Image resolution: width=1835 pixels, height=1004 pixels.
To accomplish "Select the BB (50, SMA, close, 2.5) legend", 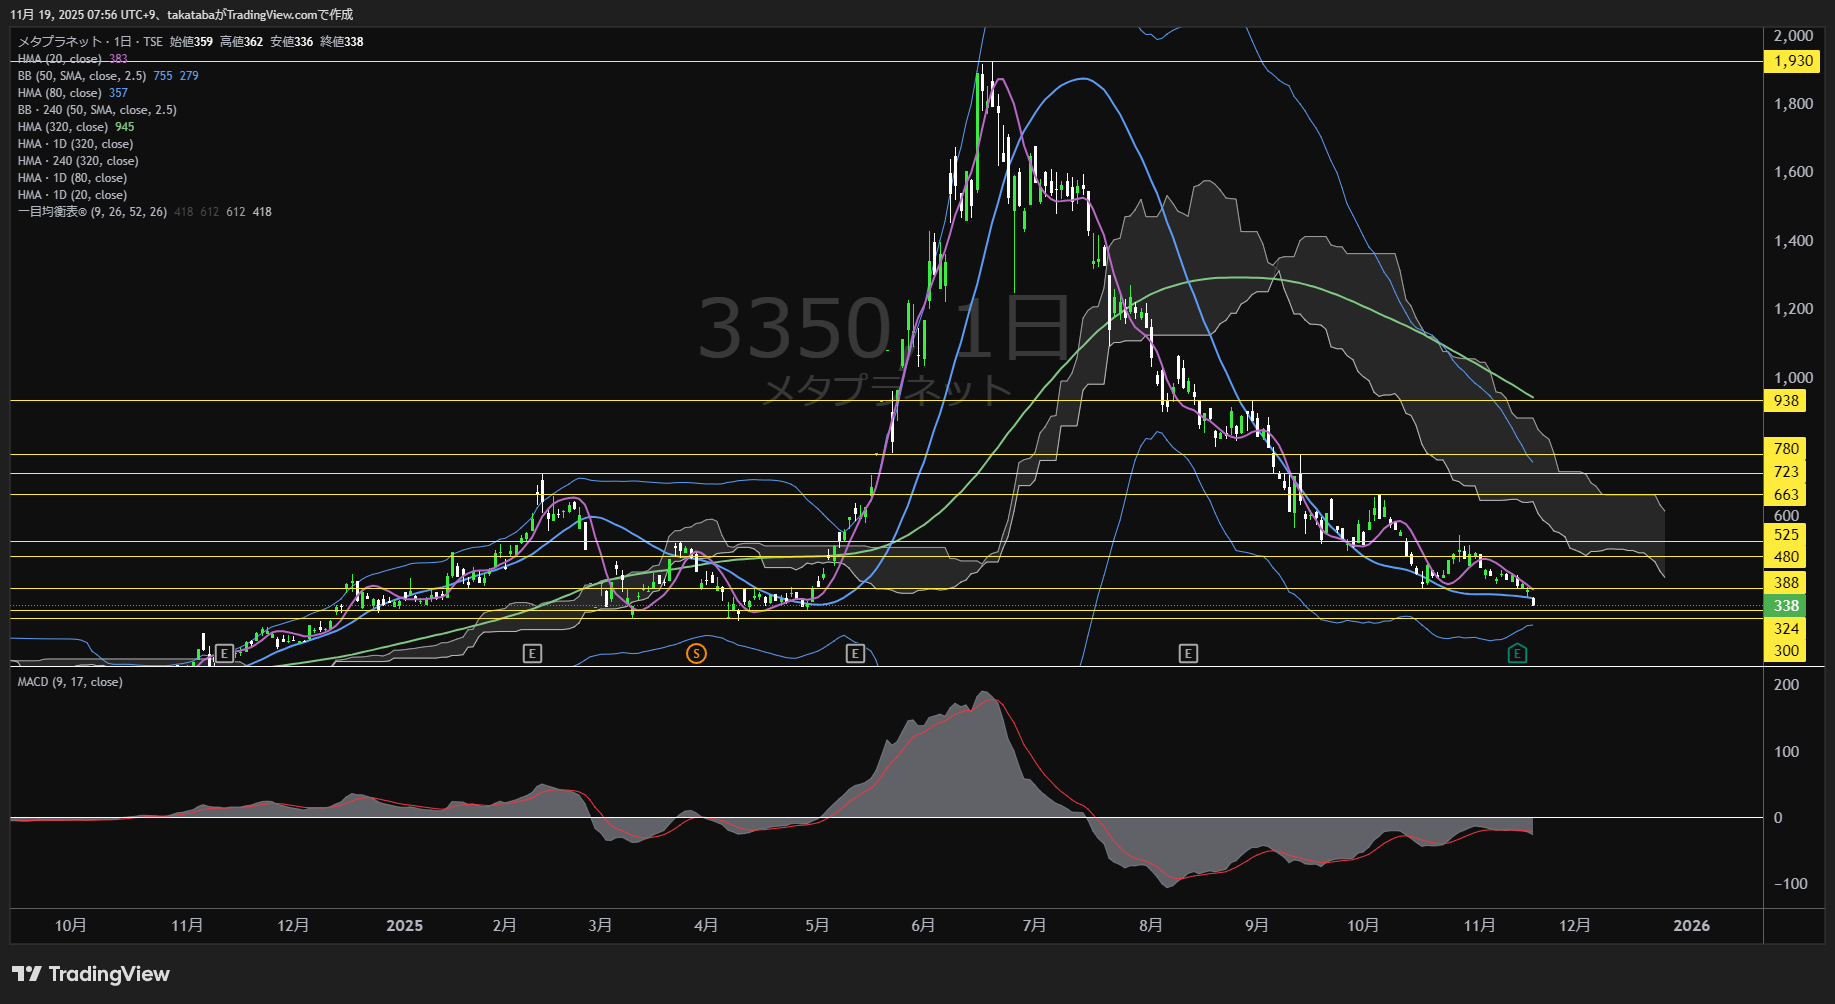I will 82,76.
